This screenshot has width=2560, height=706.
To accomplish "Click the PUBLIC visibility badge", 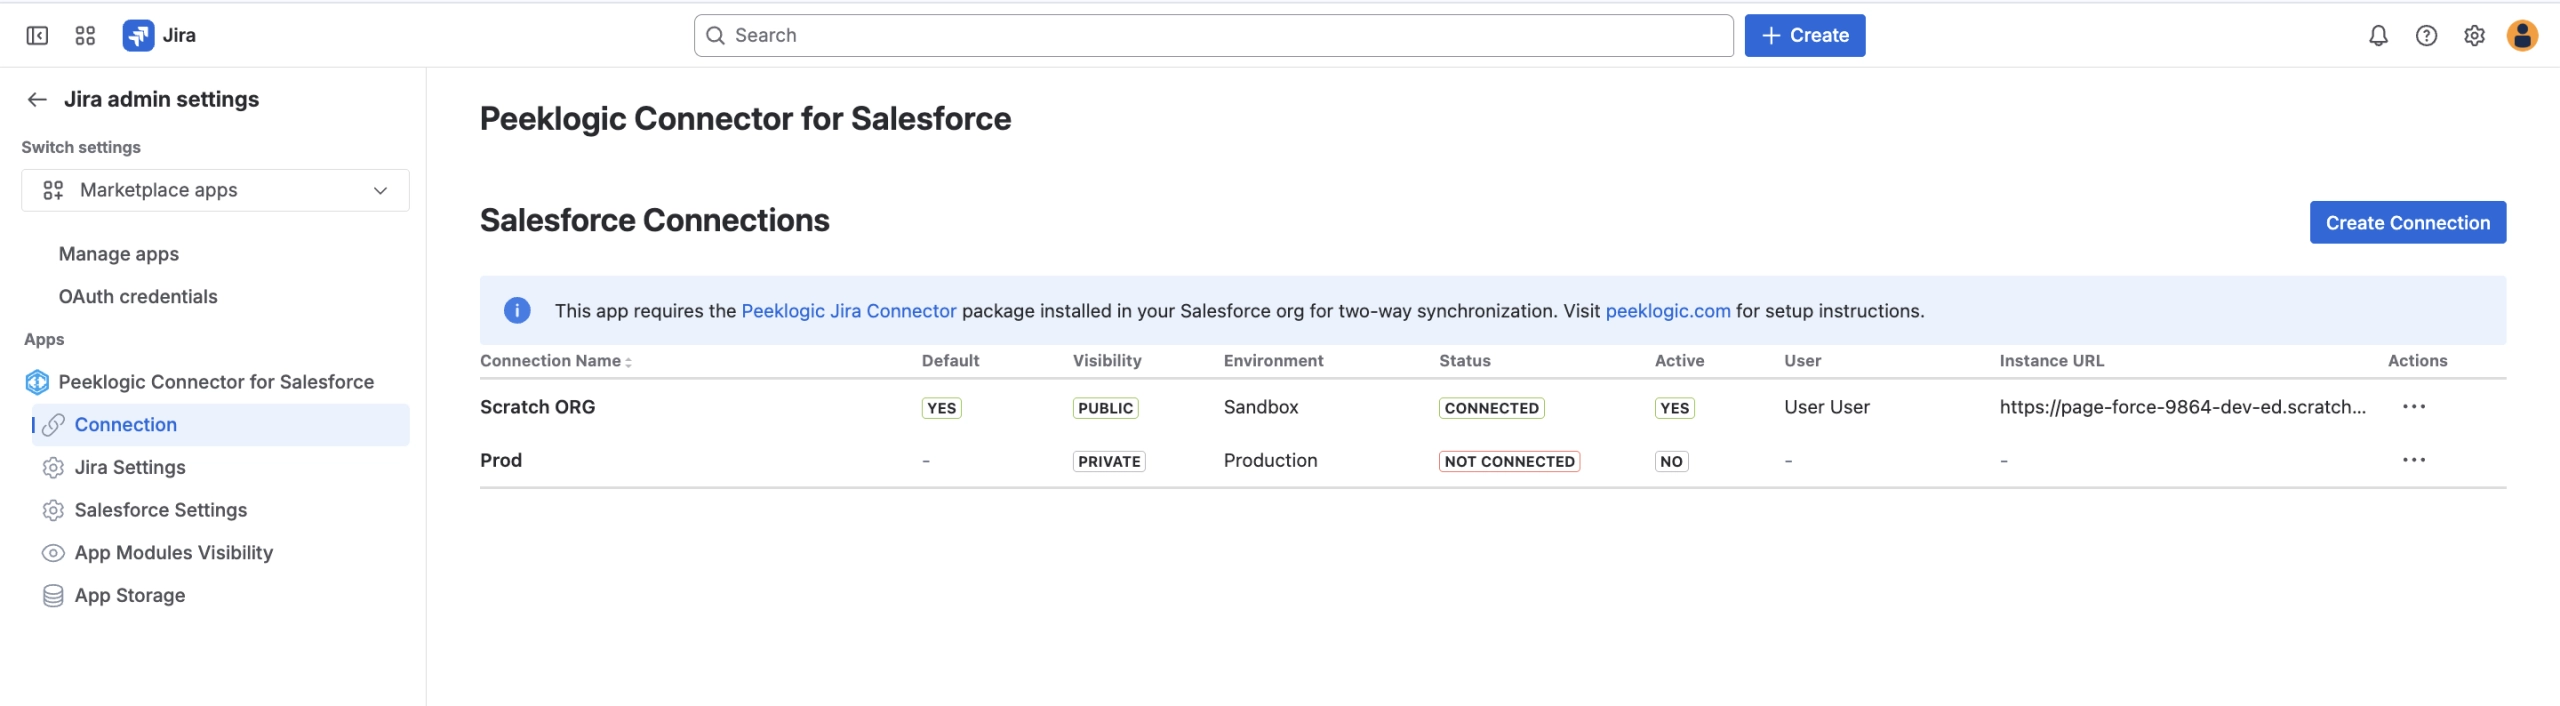I will click(x=1106, y=408).
